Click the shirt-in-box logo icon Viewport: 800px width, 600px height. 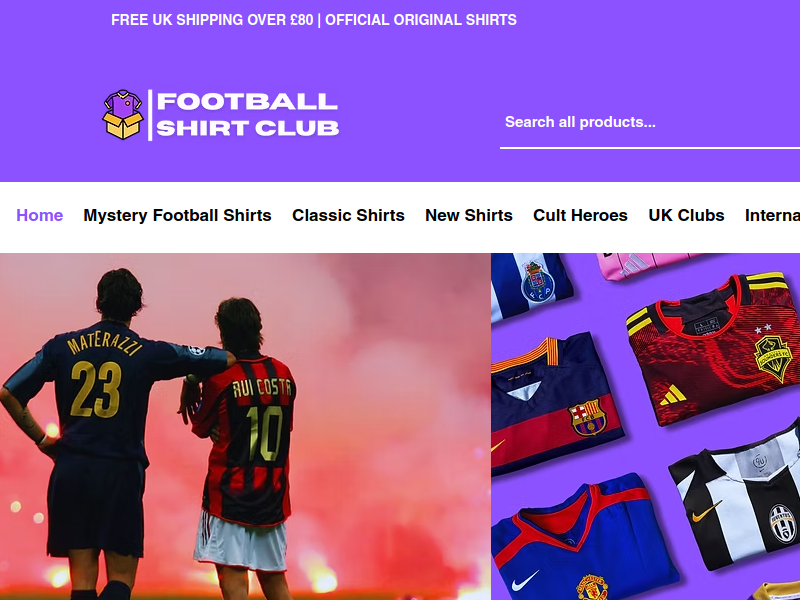pyautogui.click(x=123, y=115)
